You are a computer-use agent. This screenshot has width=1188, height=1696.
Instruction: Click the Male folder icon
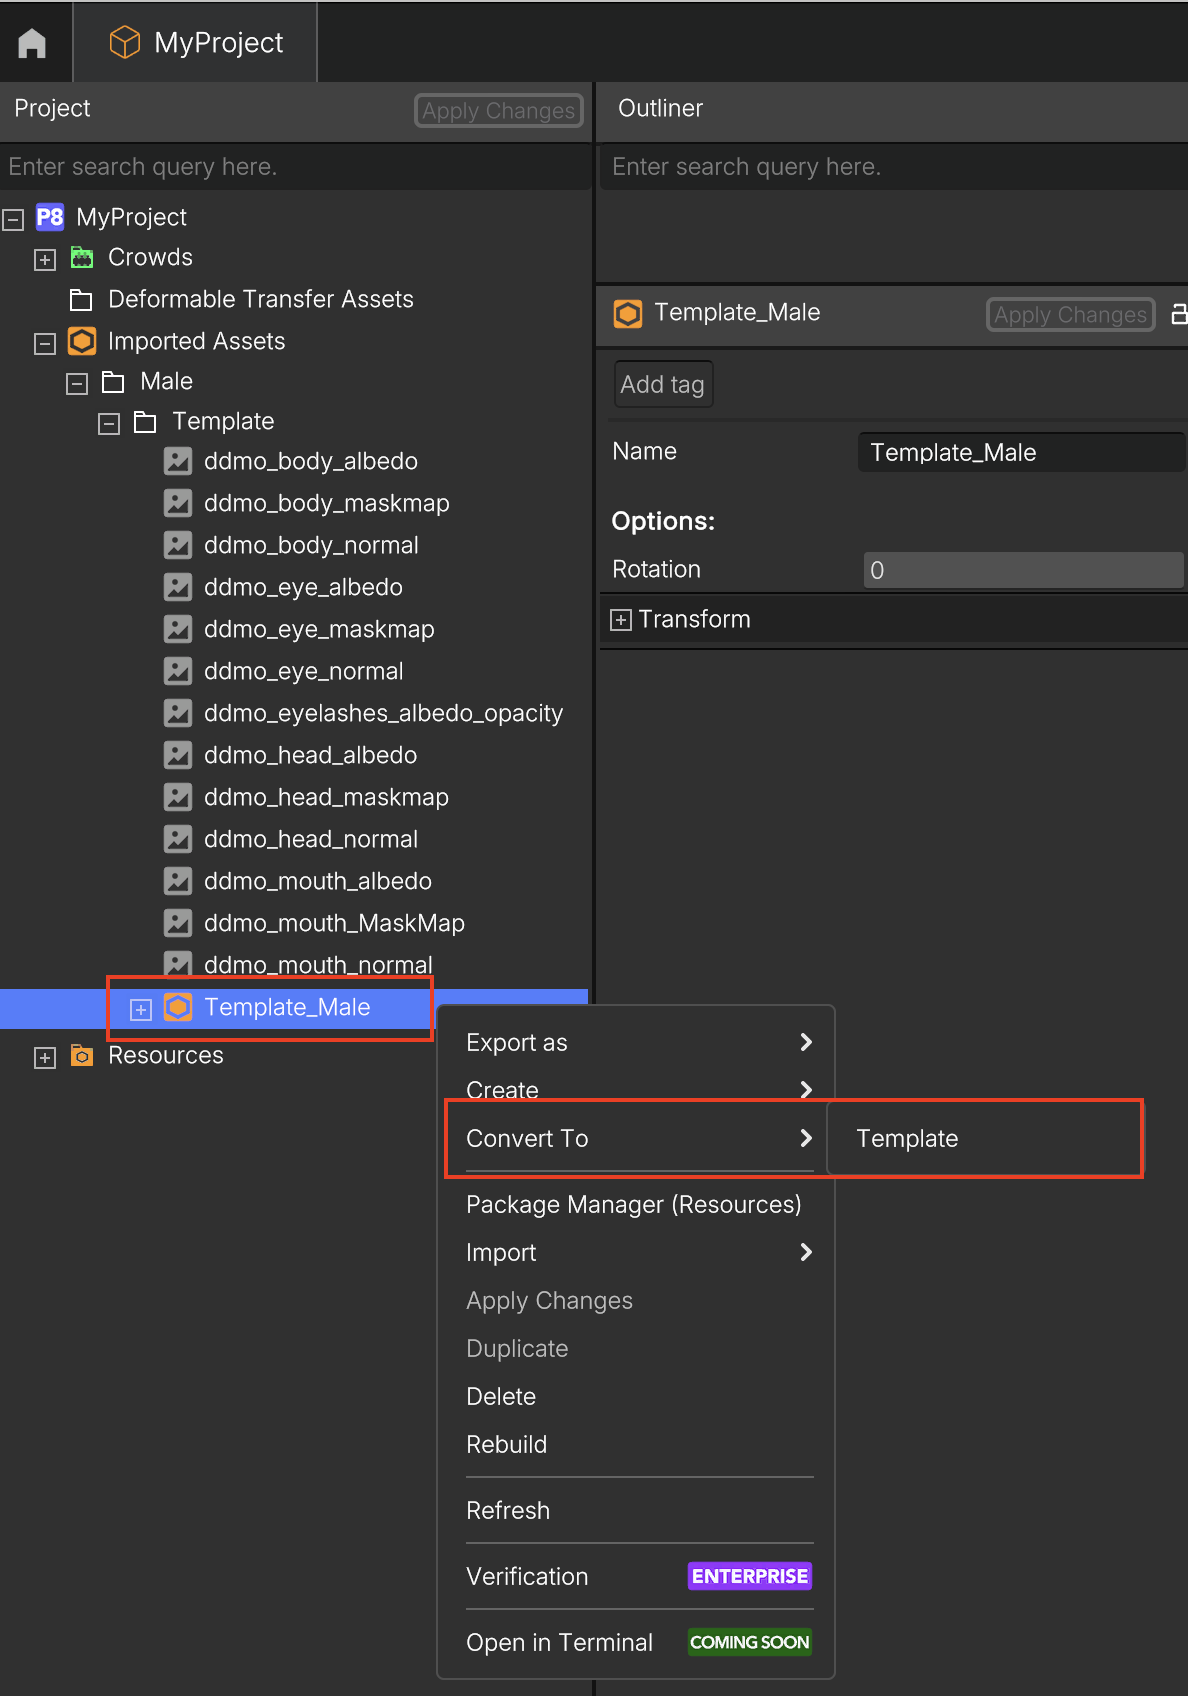[x=114, y=382]
